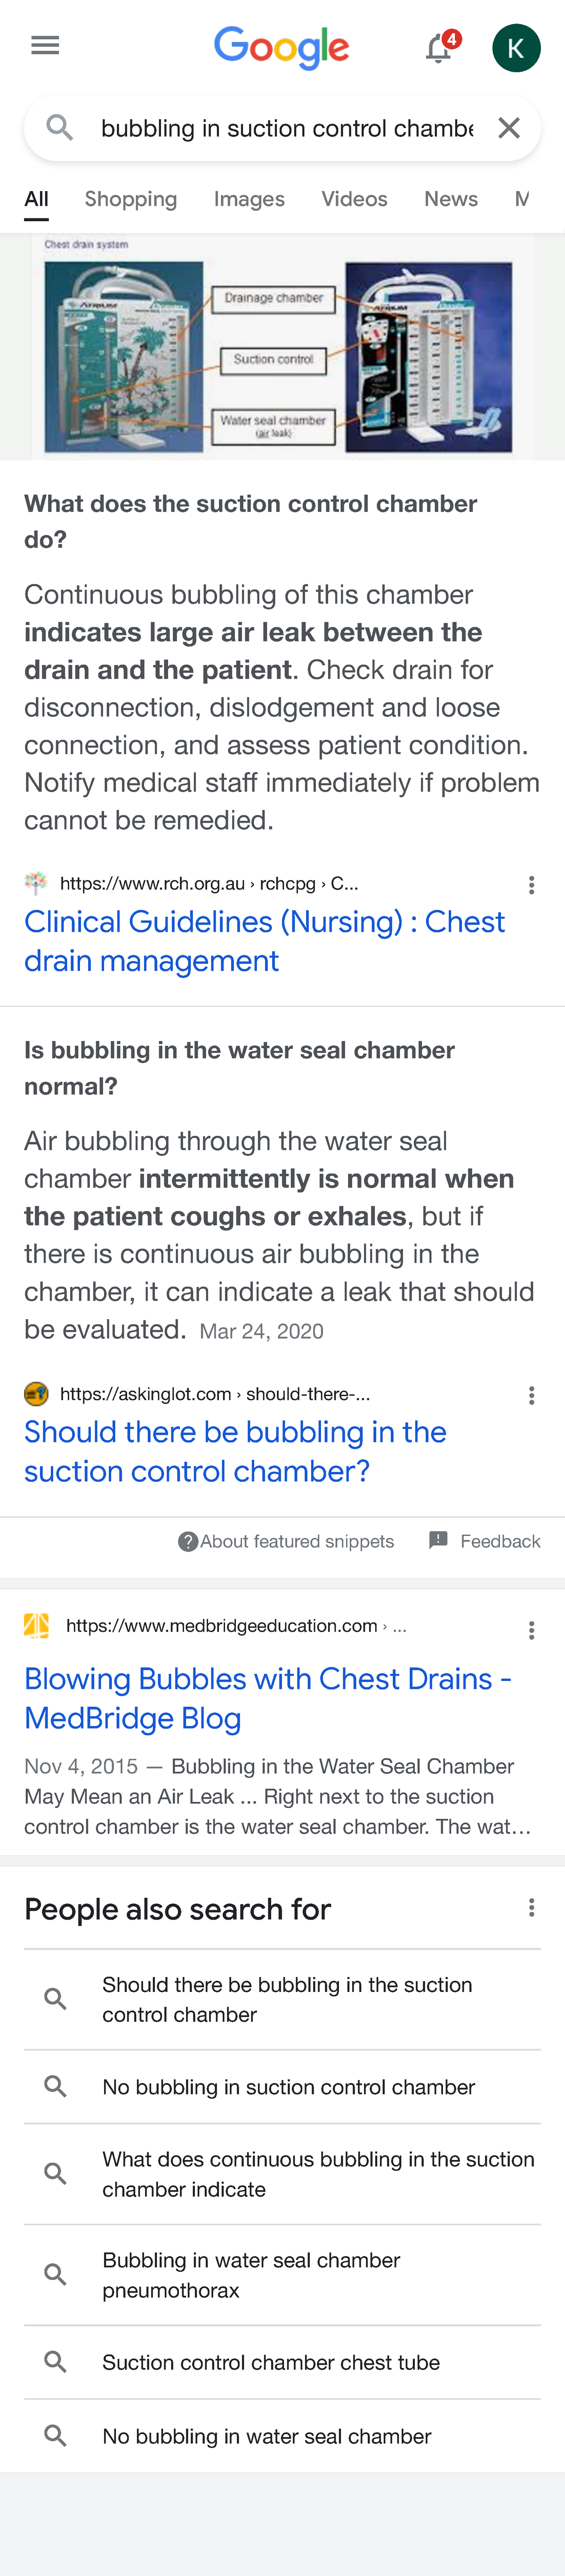This screenshot has width=565, height=2576.
Task: Check notifications via the bell icon
Action: click(438, 47)
